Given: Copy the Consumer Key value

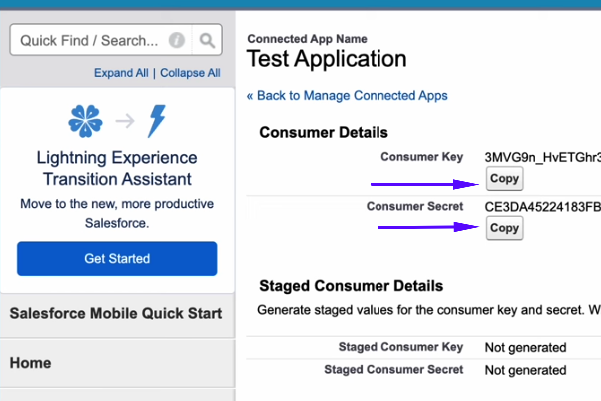Looking at the screenshot, I should pos(504,179).
